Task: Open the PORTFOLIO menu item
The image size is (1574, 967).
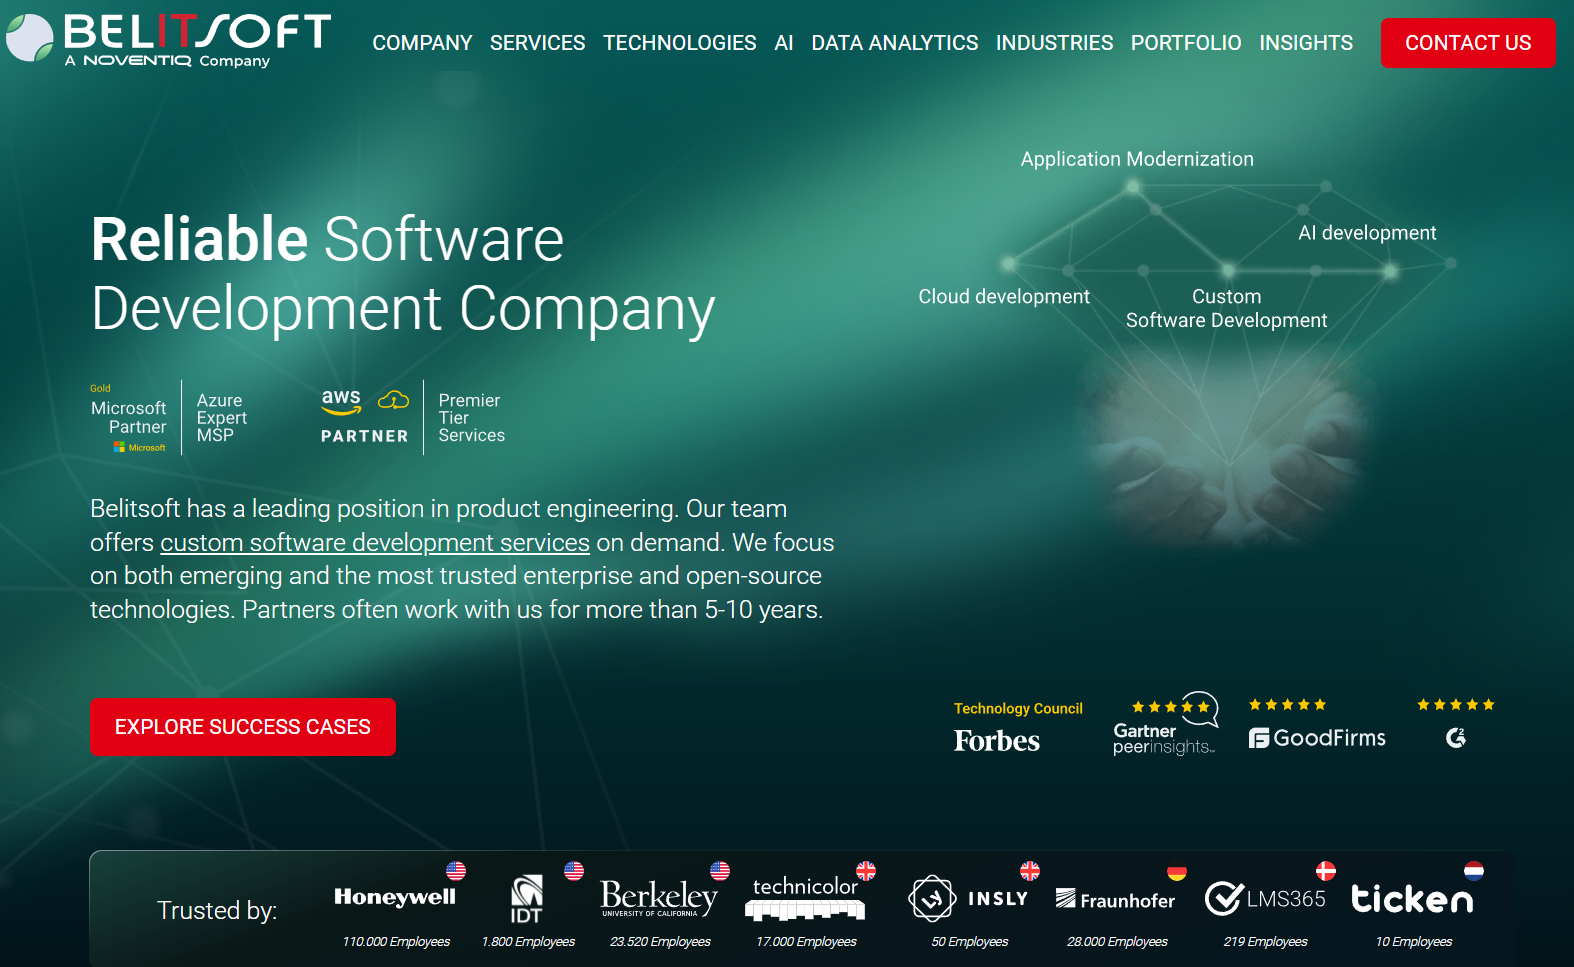Action: [x=1186, y=43]
